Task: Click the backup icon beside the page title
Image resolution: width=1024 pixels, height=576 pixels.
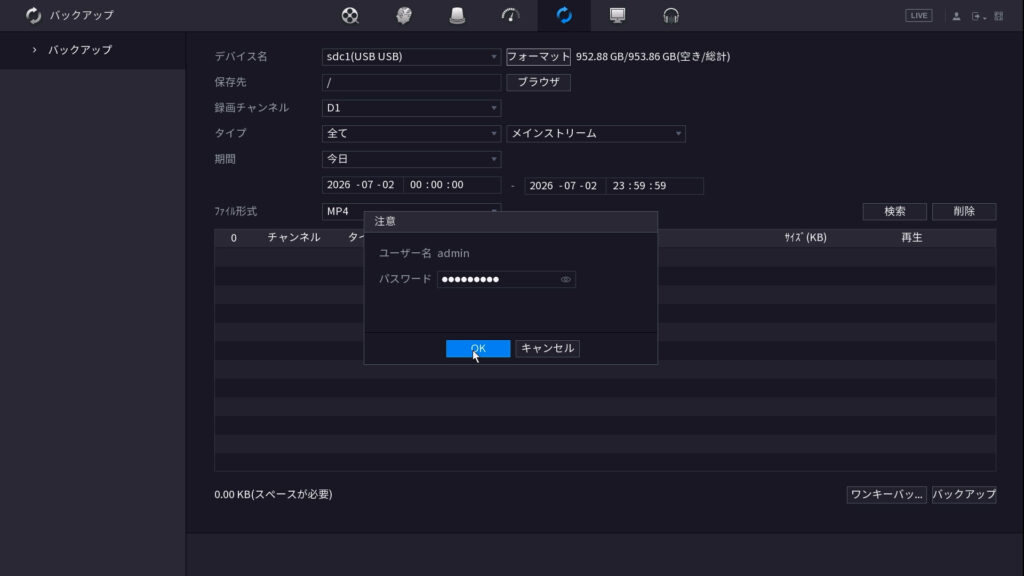Action: pyautogui.click(x=33, y=15)
